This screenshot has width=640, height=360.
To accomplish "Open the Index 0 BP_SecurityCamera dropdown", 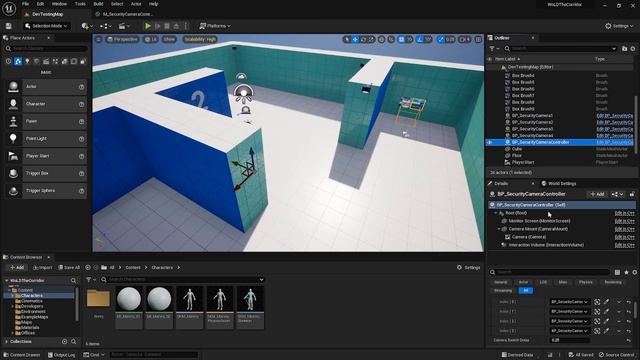I will (569, 302).
